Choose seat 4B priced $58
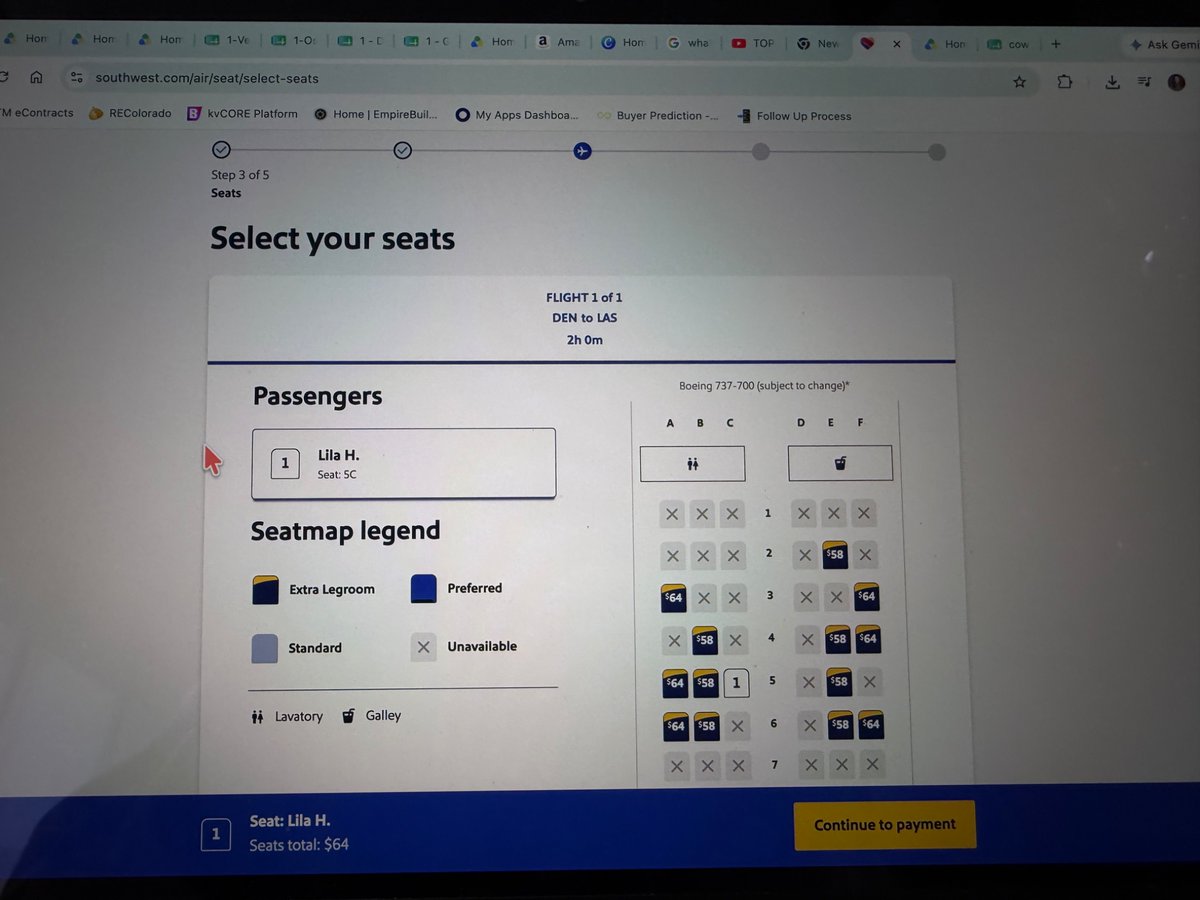The image size is (1200, 900). coord(705,640)
